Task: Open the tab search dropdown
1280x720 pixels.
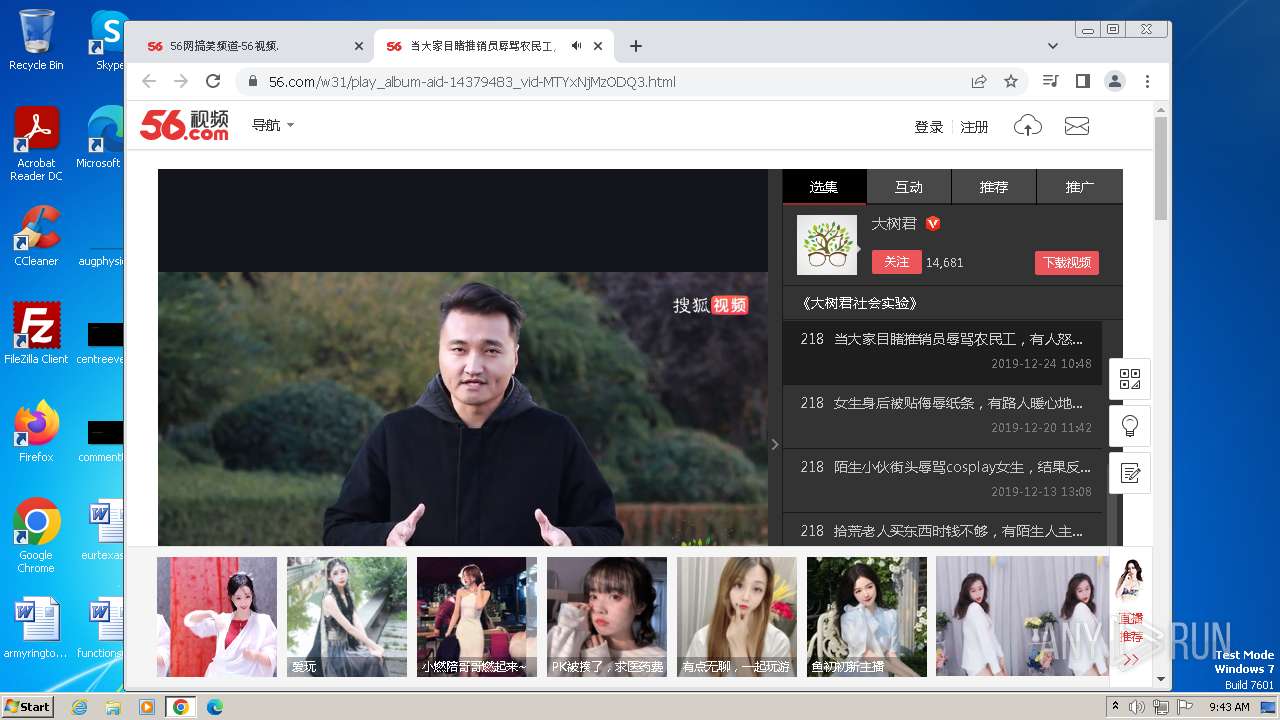Action: coord(1052,46)
